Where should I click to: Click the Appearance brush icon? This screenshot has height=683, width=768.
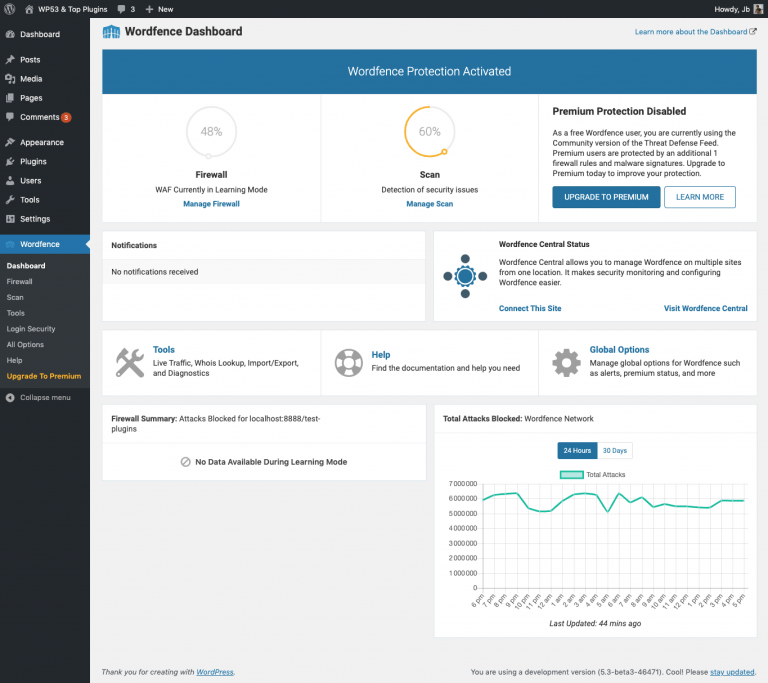[x=10, y=142]
